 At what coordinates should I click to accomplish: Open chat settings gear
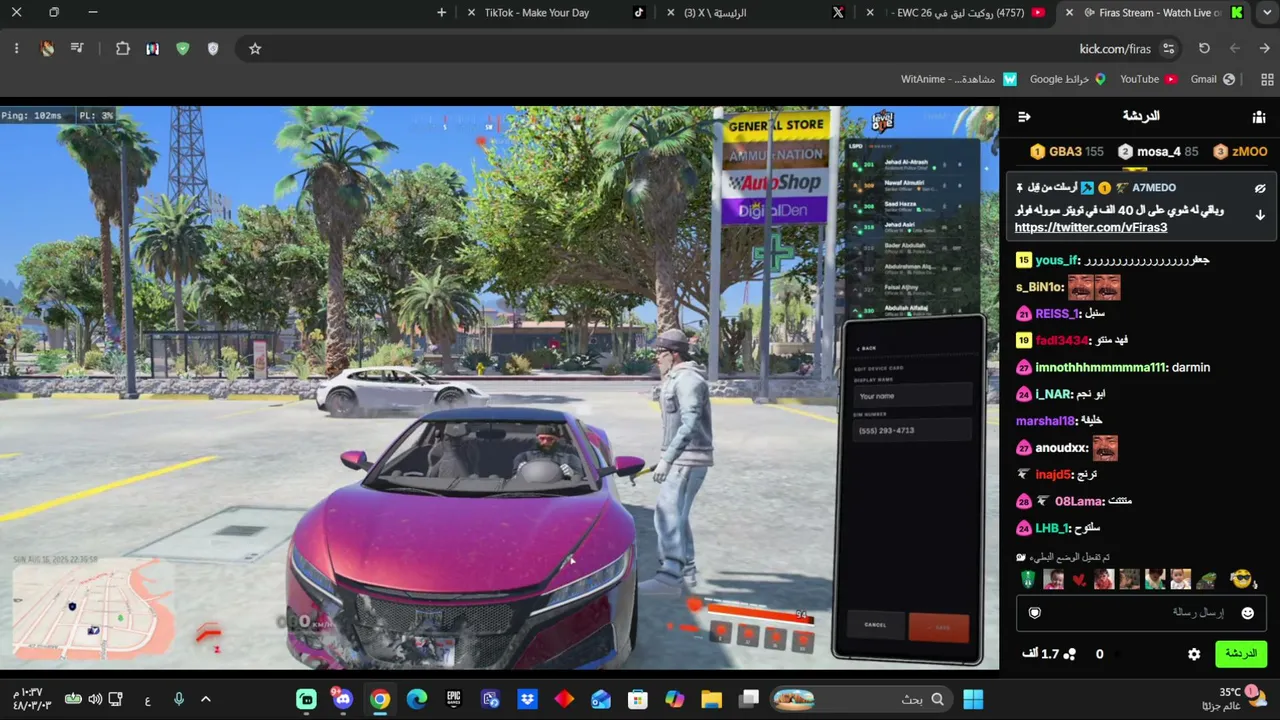point(1194,654)
